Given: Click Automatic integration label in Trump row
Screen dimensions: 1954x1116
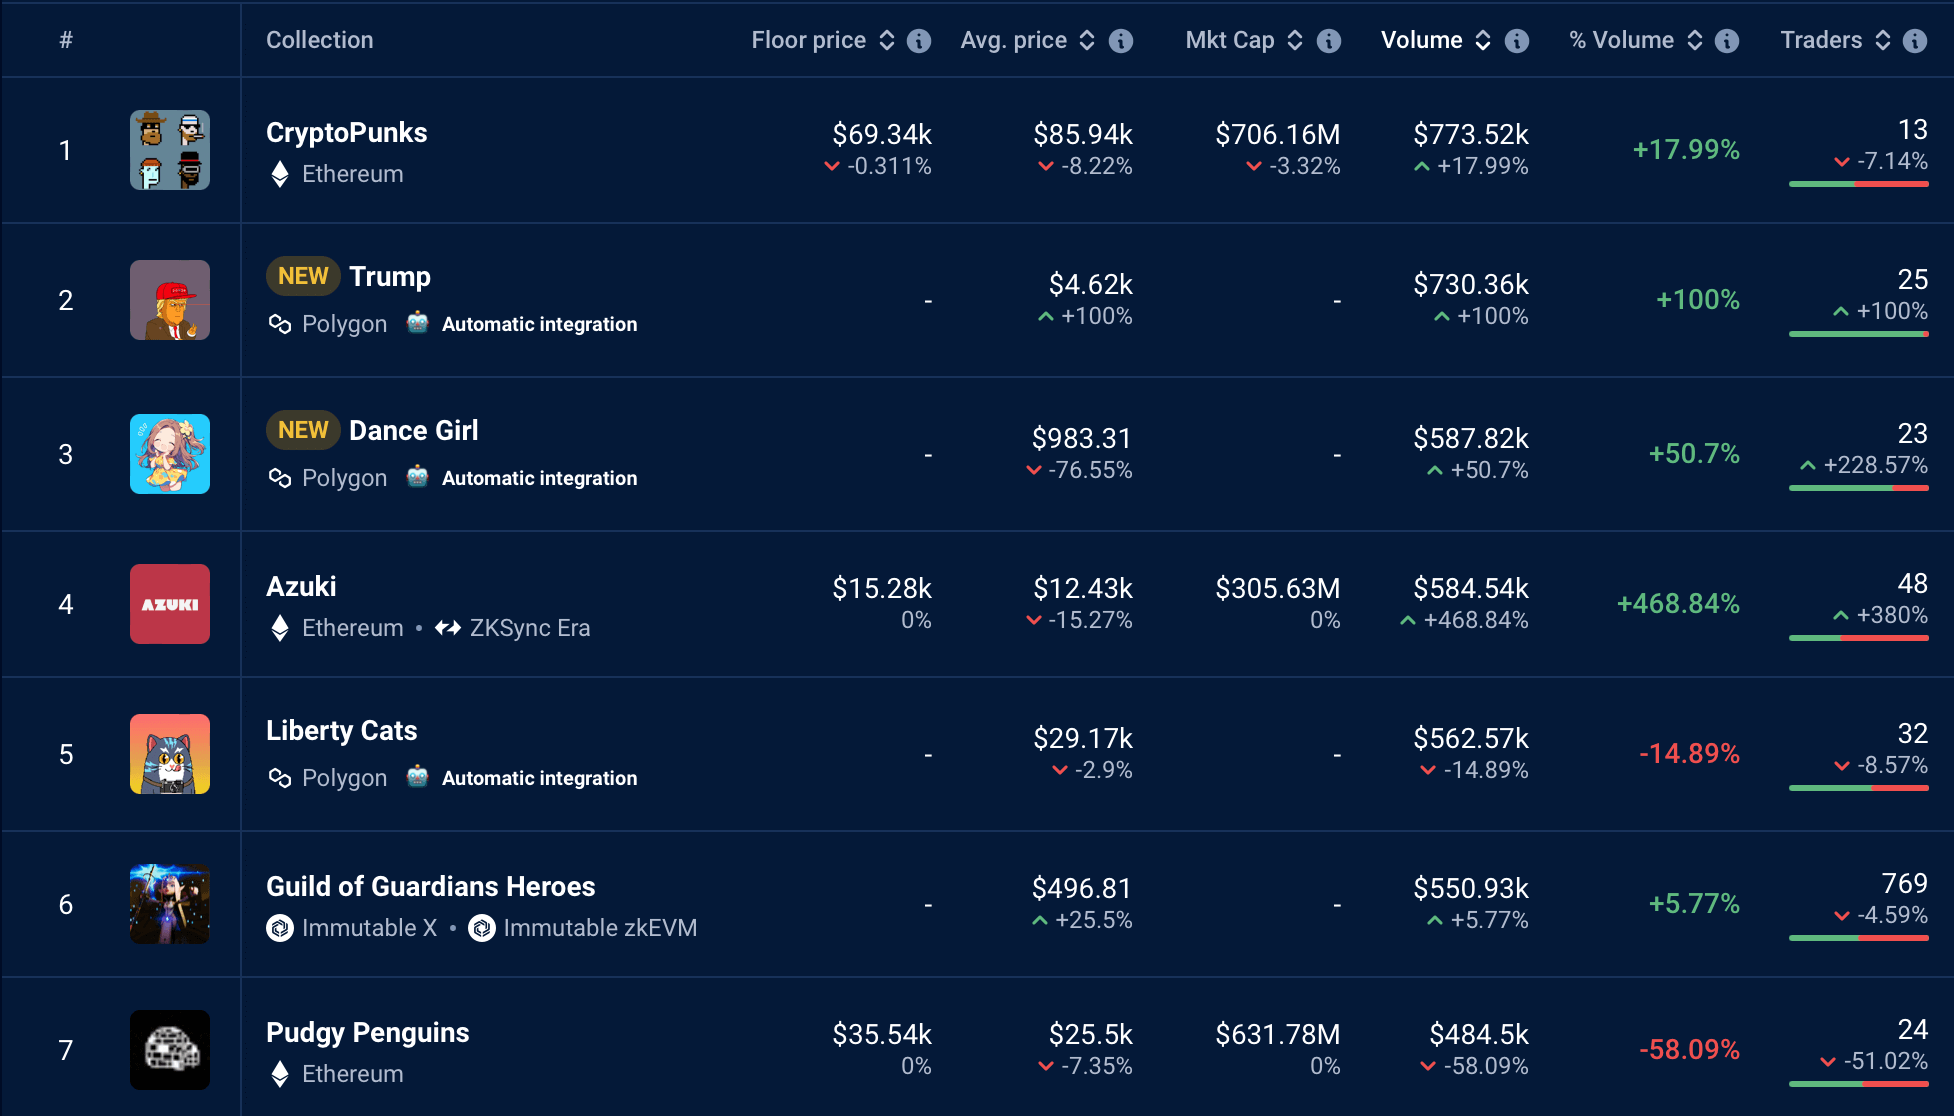Looking at the screenshot, I should click(x=540, y=324).
